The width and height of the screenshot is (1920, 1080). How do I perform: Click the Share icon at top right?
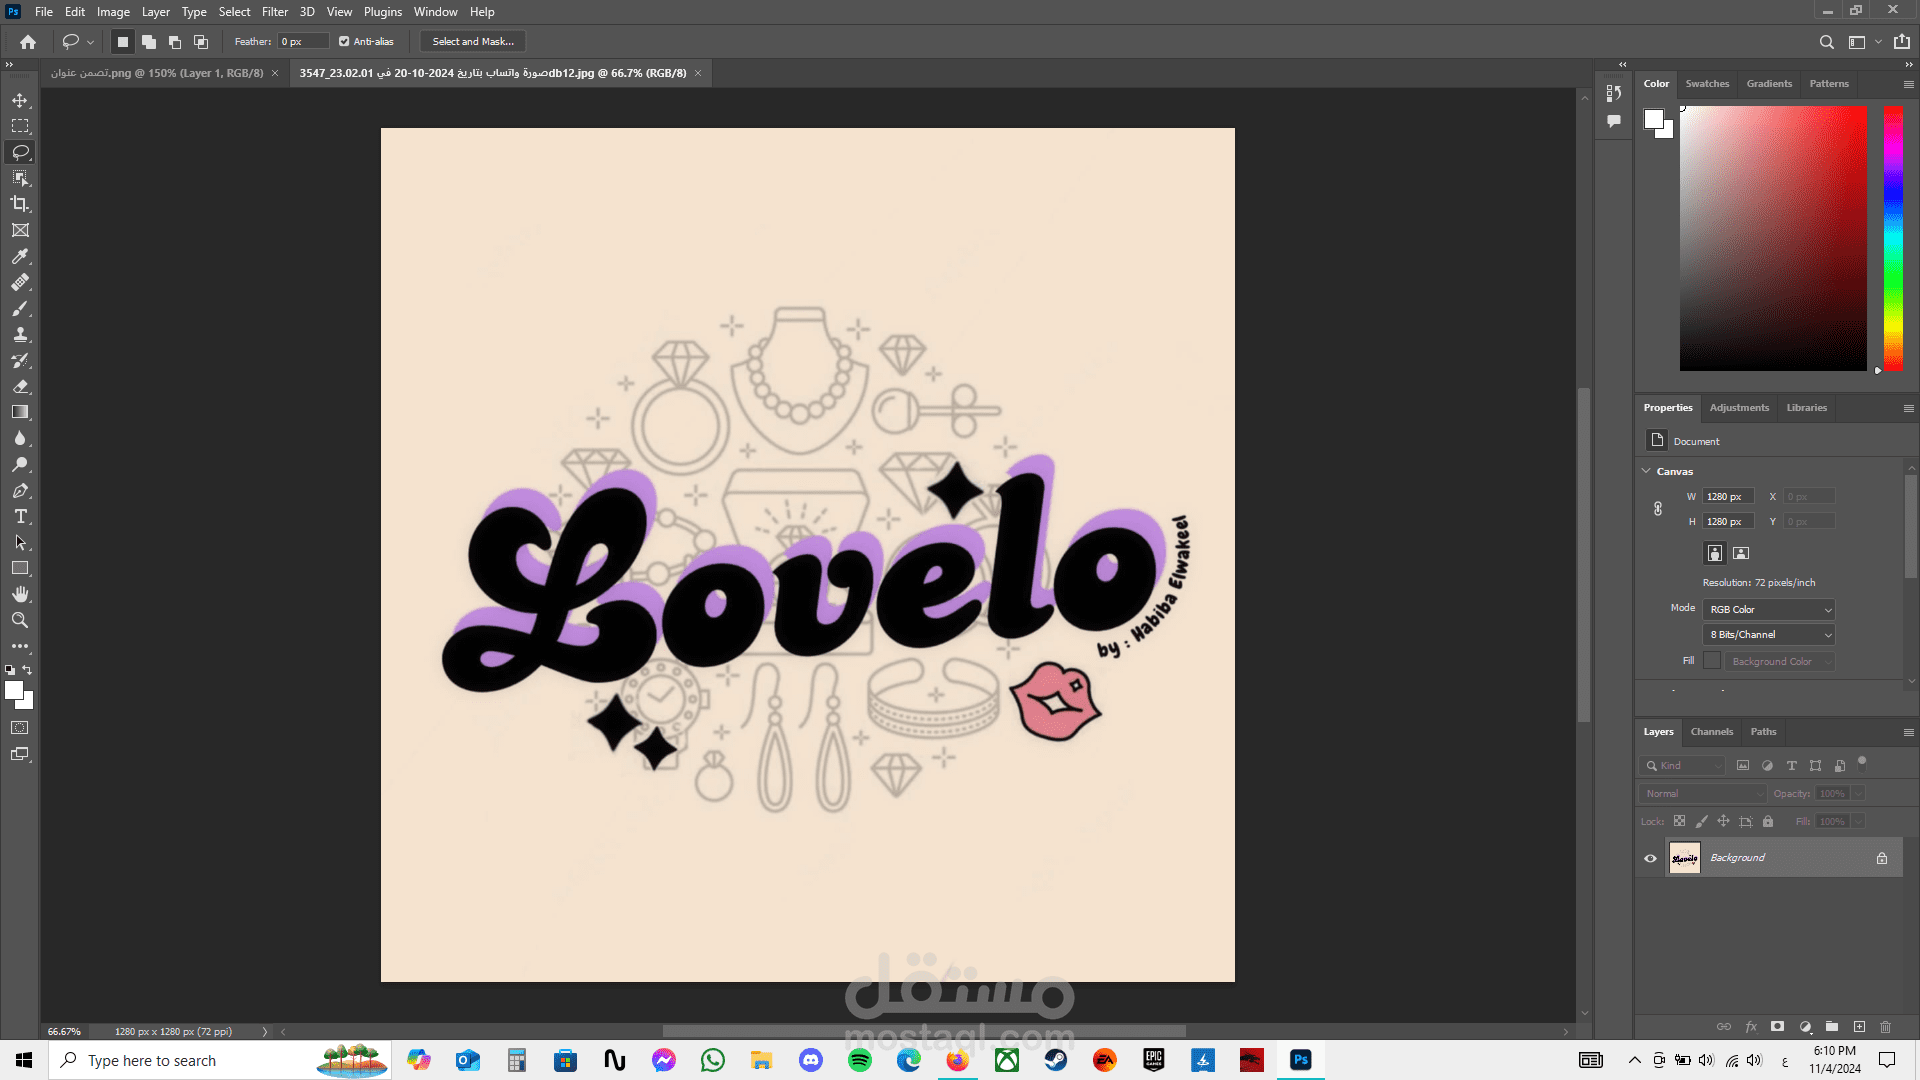click(x=1902, y=42)
